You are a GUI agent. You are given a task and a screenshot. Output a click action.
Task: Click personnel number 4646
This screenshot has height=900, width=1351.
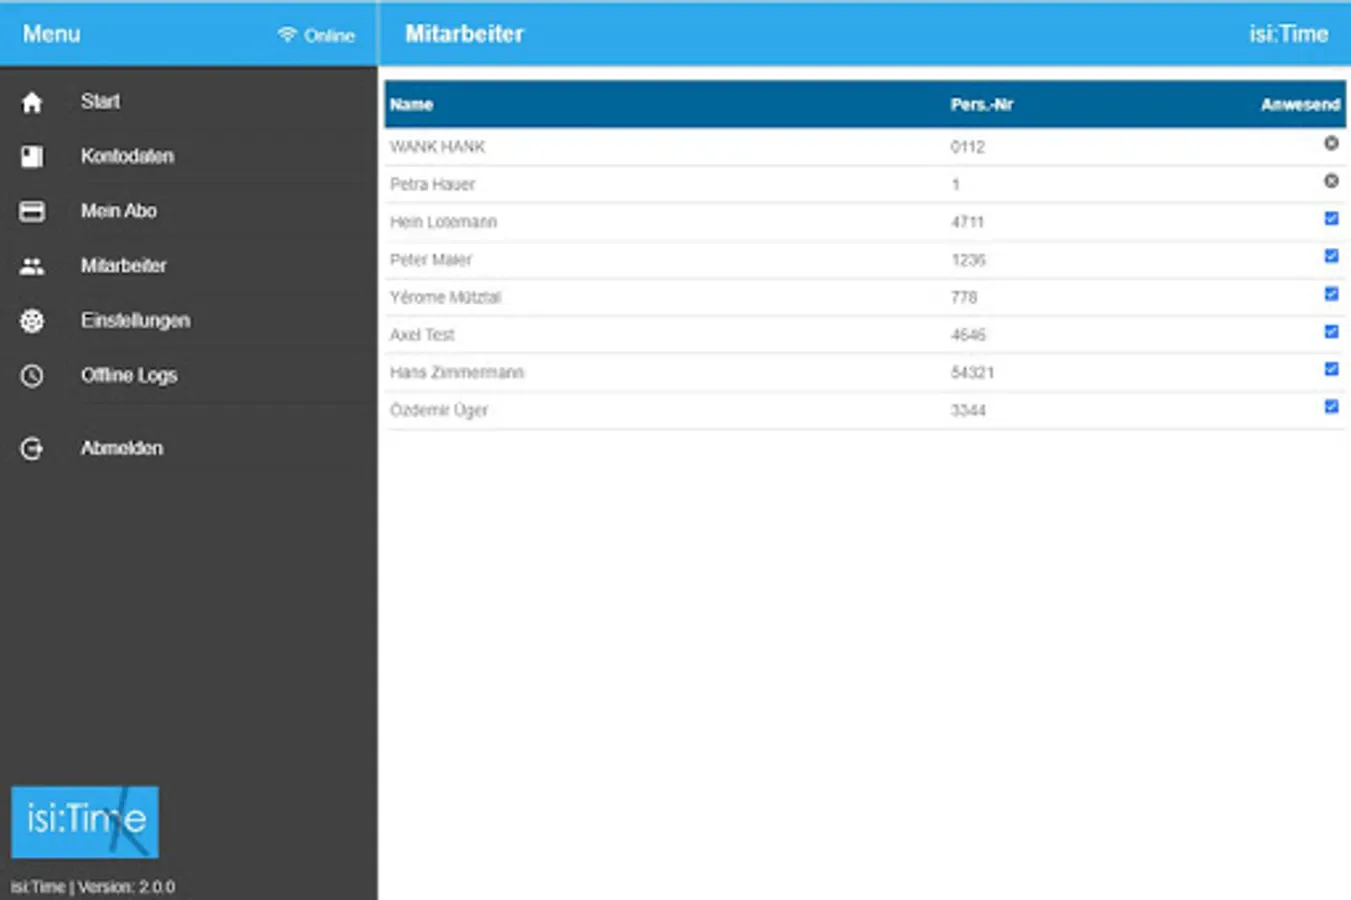967,335
